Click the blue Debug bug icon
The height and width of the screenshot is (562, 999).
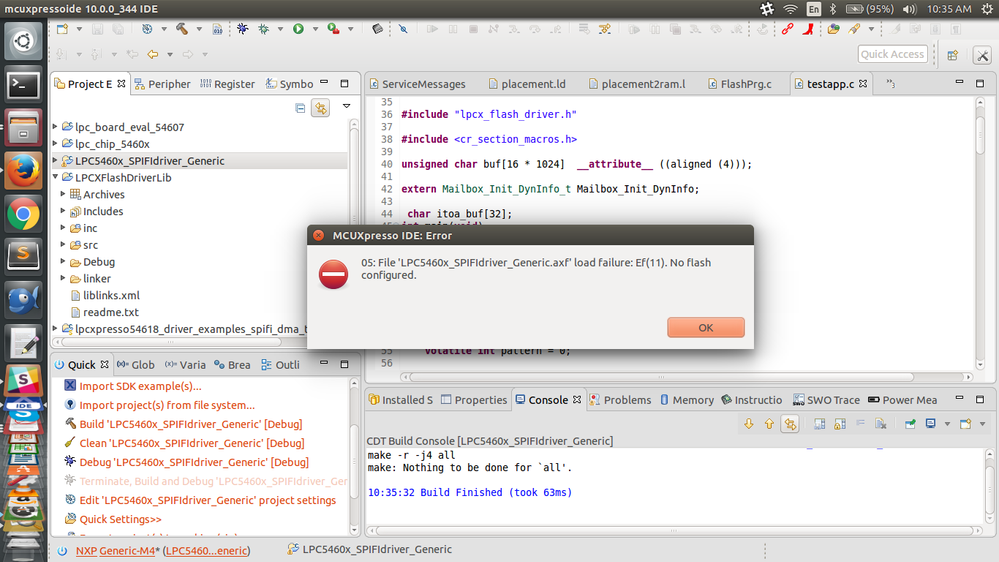point(243,29)
